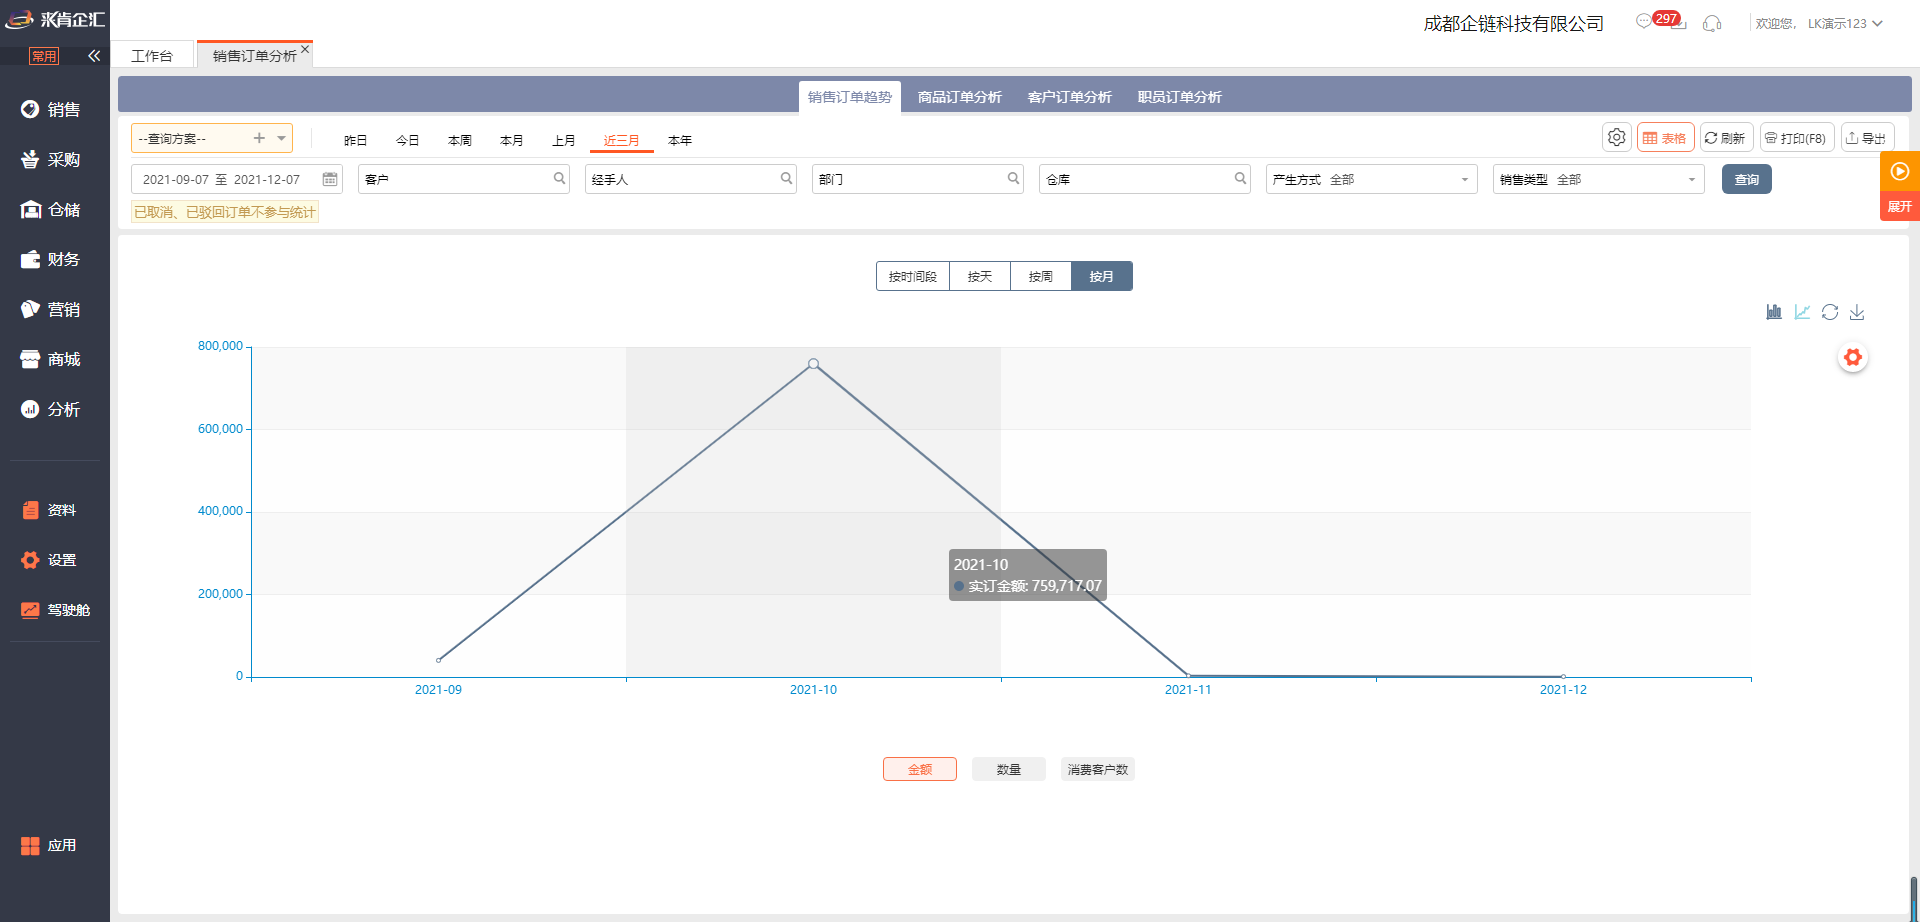Click the chart restore refresh icon
This screenshot has height=922, width=1920.
(x=1830, y=312)
